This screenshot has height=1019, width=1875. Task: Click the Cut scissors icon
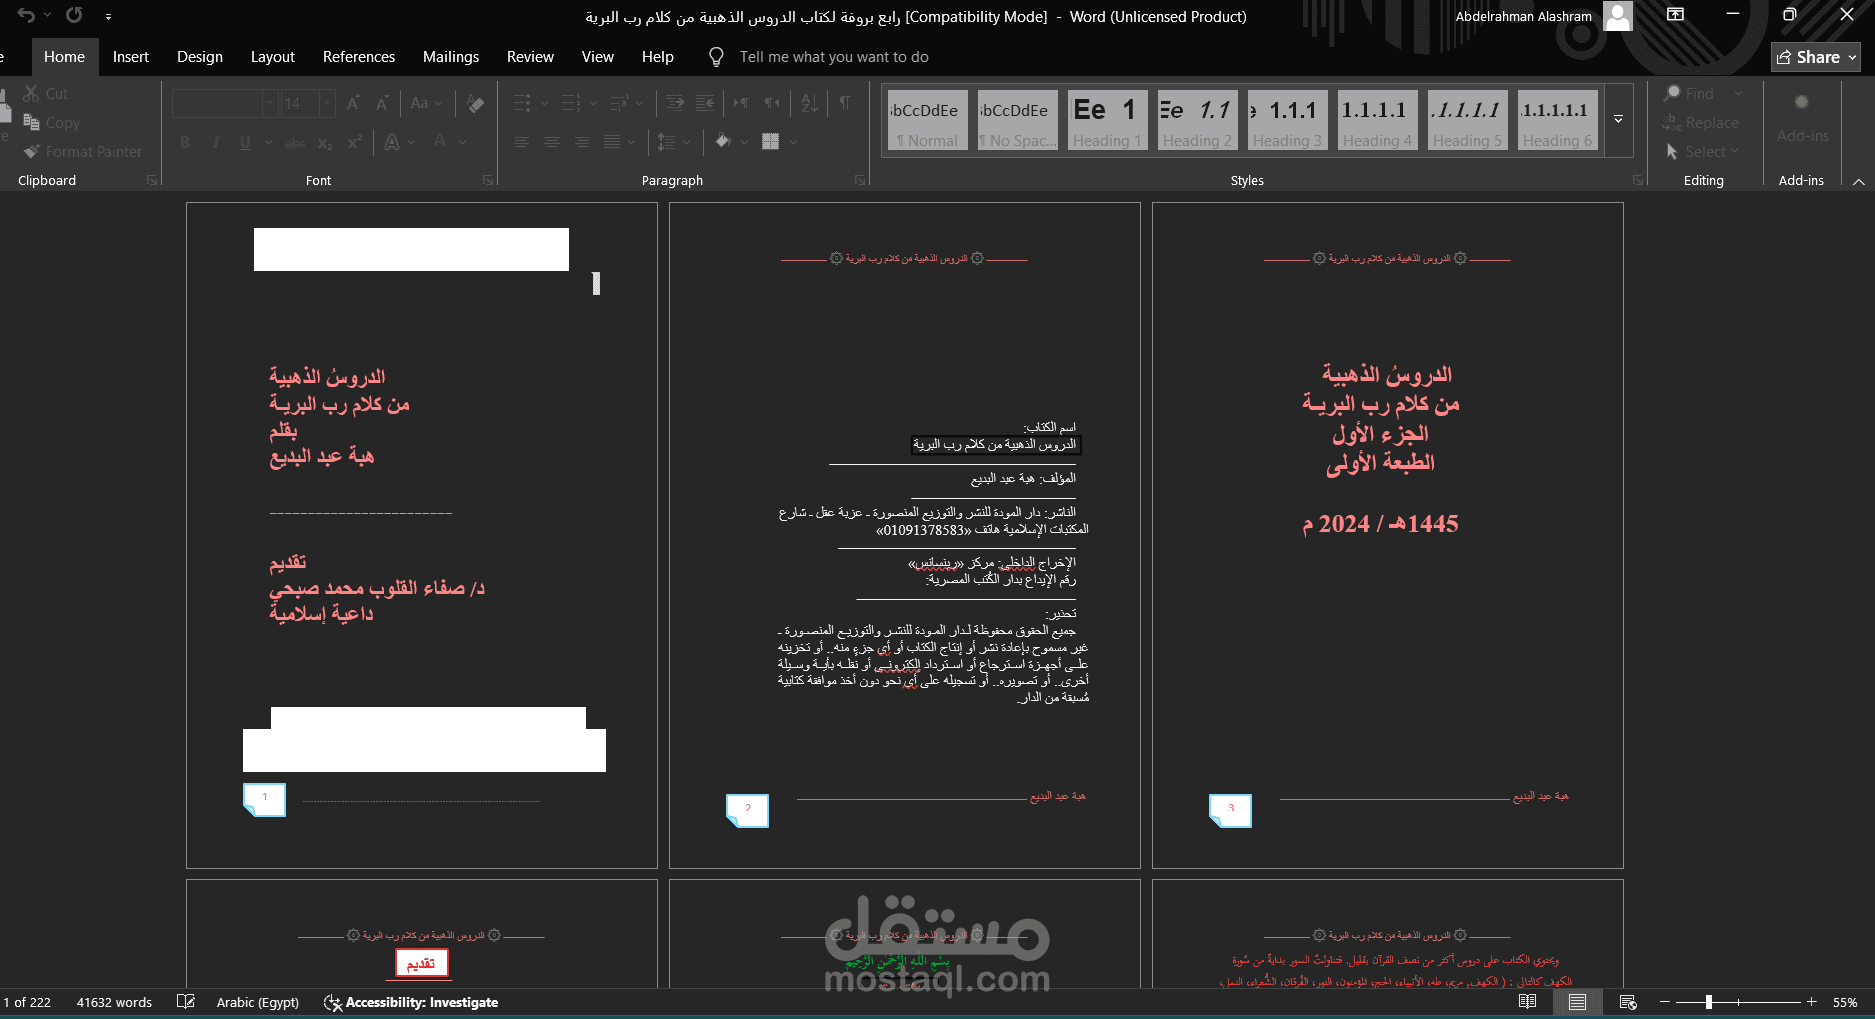32,93
